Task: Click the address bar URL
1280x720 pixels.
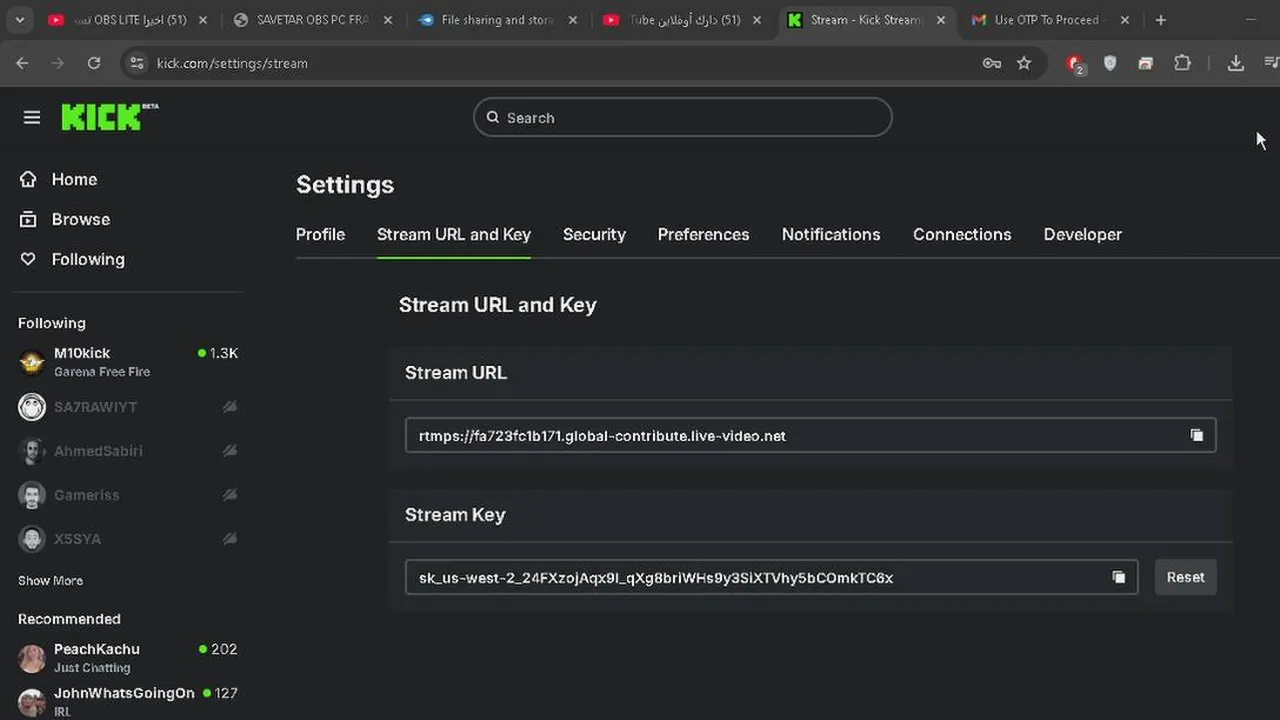Action: coord(232,63)
